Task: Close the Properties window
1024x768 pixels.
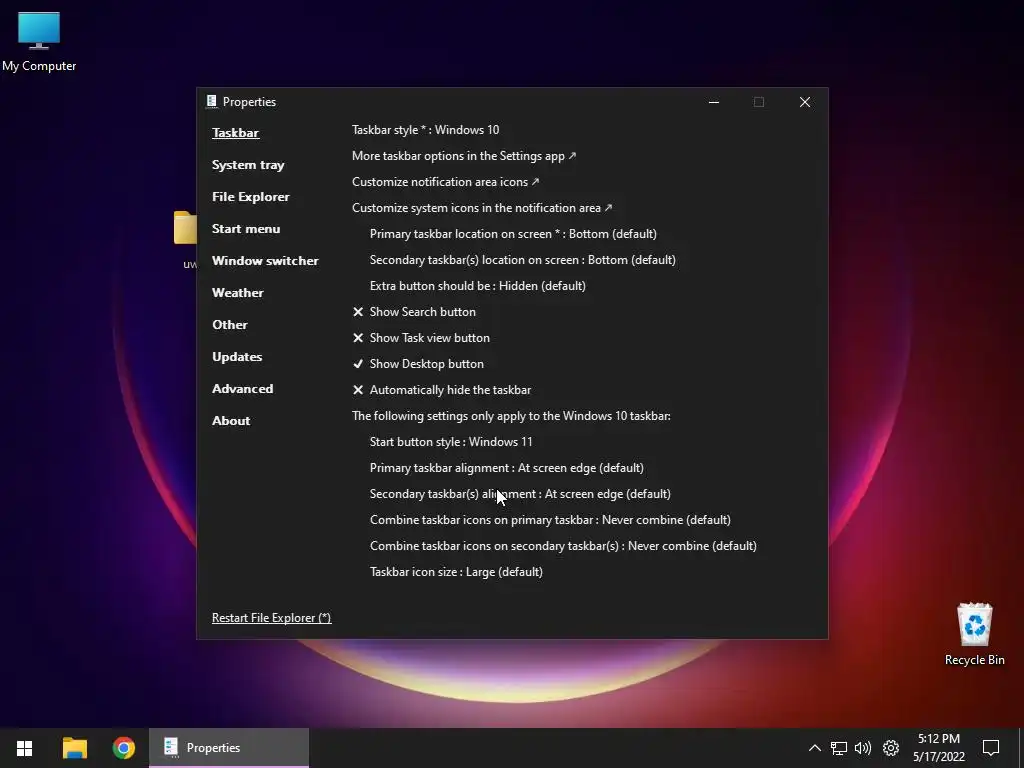Action: [x=805, y=102]
